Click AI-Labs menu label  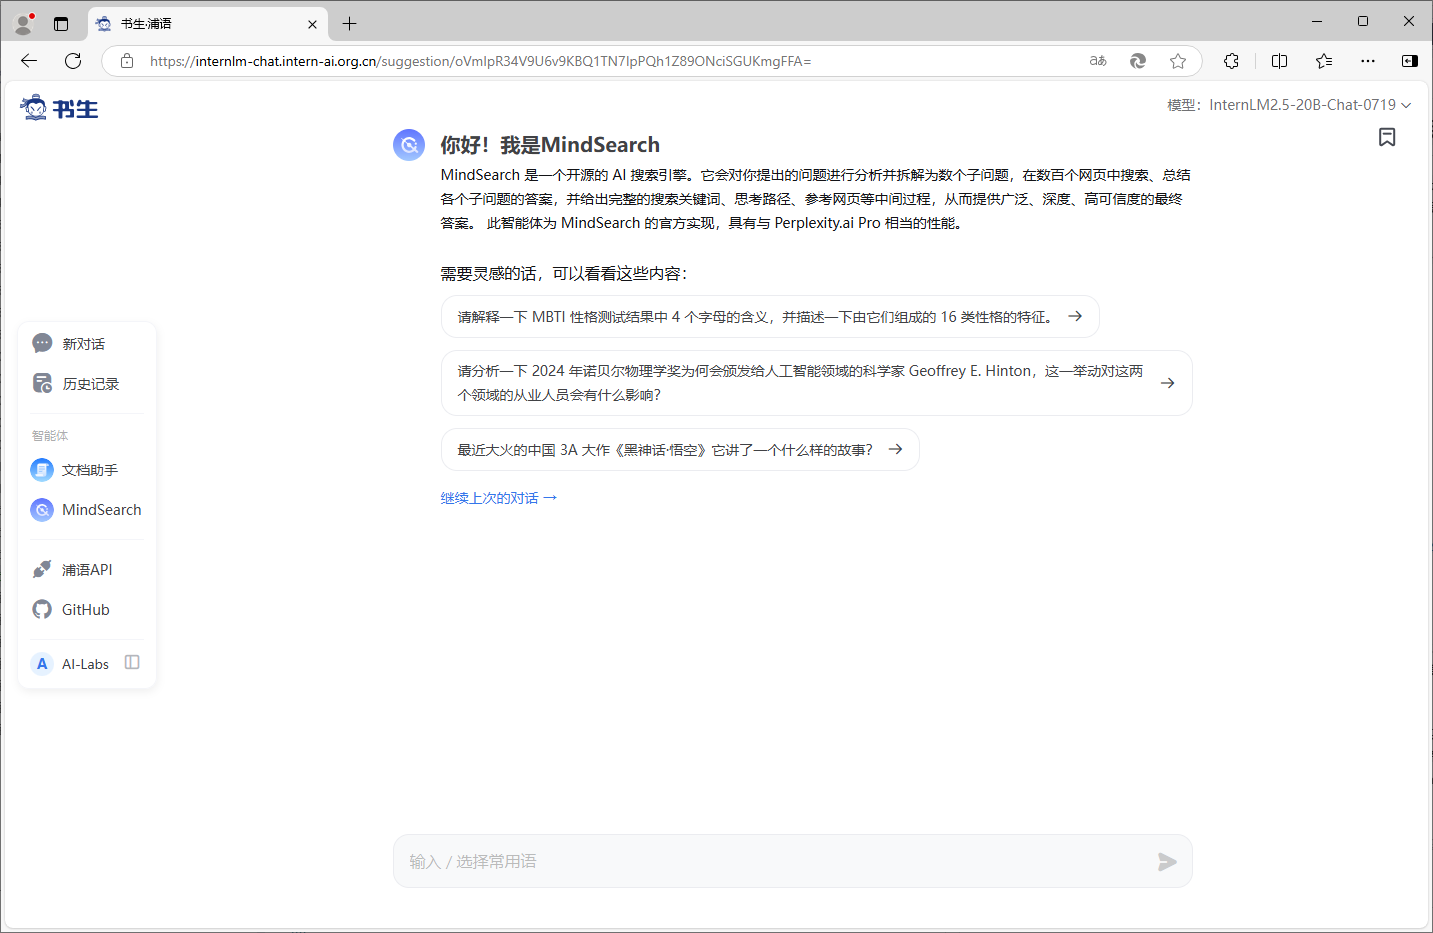point(85,664)
